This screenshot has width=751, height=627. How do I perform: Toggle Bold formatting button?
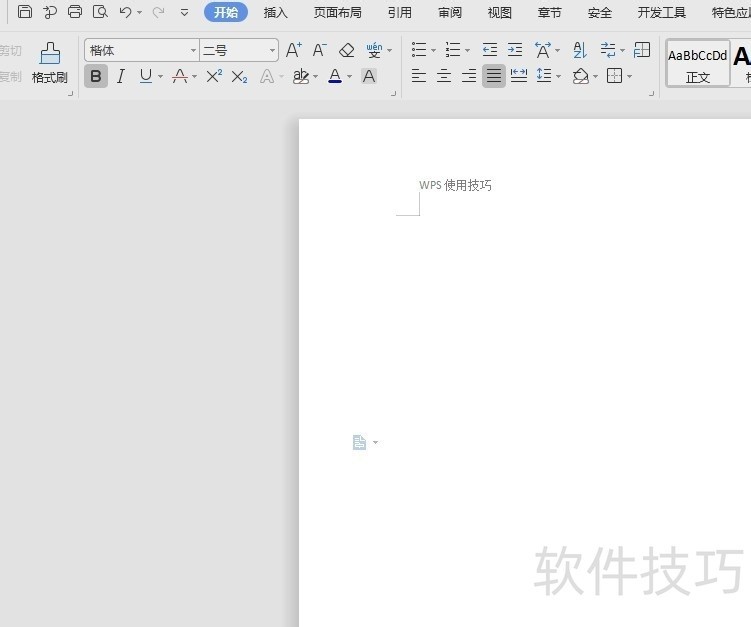[x=96, y=76]
